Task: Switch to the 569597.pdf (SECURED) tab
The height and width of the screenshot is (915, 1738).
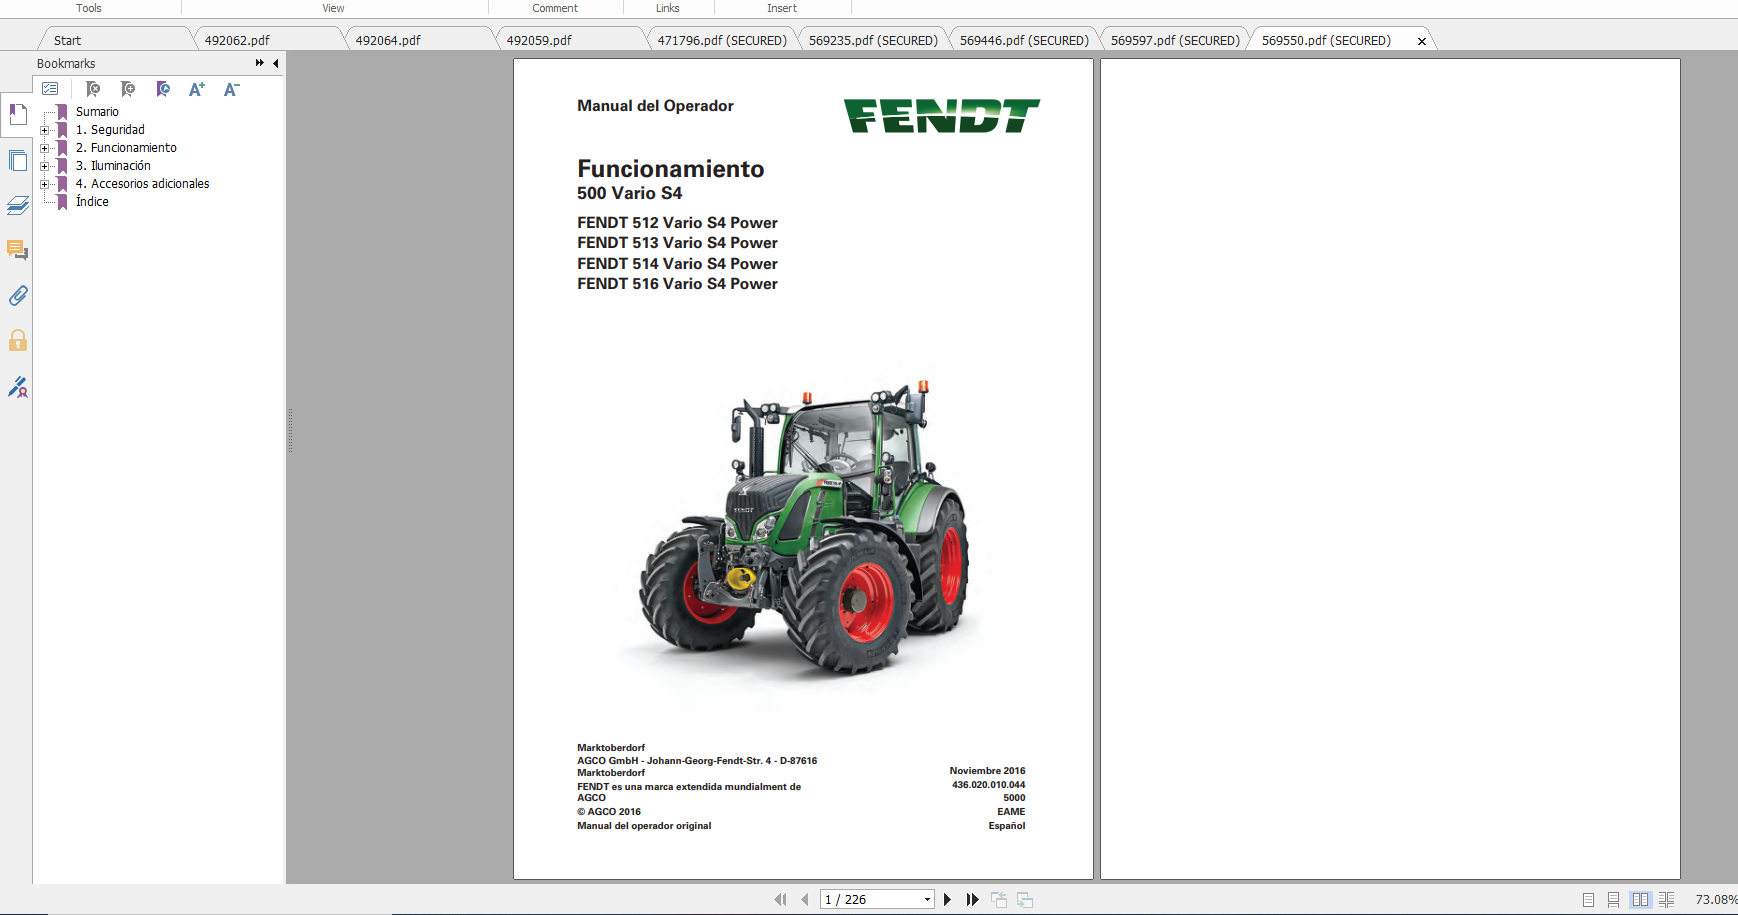Action: pos(1175,41)
